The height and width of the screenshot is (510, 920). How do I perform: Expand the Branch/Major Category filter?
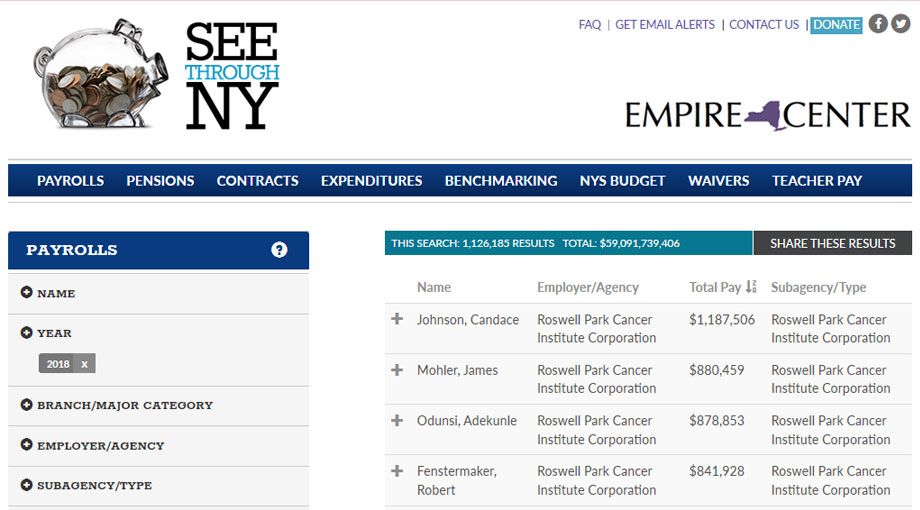(27, 405)
